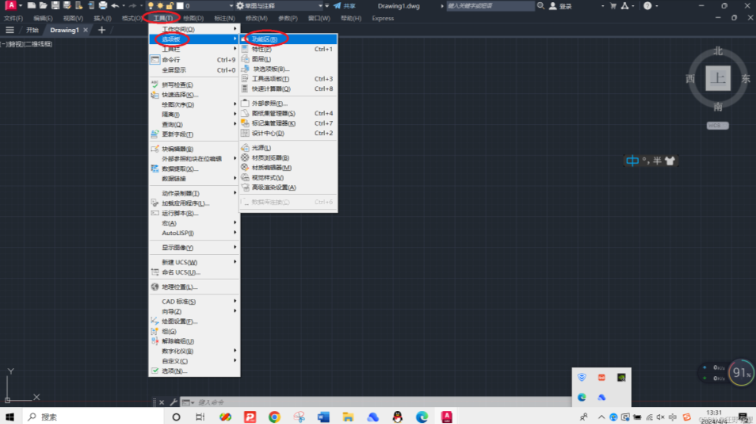Click the new drawing tab plus icon

click(101, 30)
